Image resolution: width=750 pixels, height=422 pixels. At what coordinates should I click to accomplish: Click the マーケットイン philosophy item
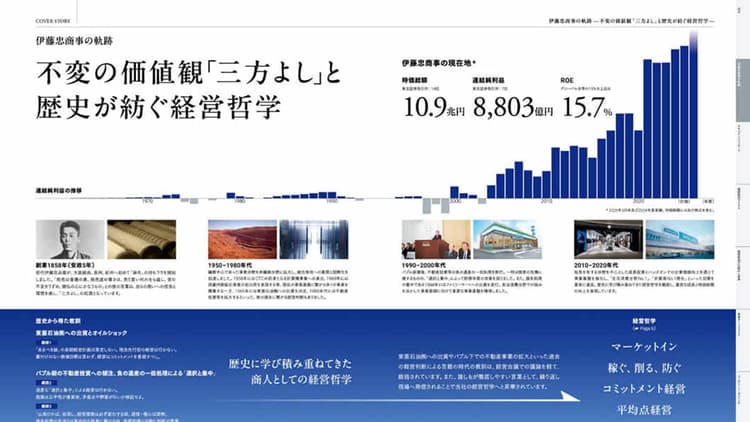[644, 346]
